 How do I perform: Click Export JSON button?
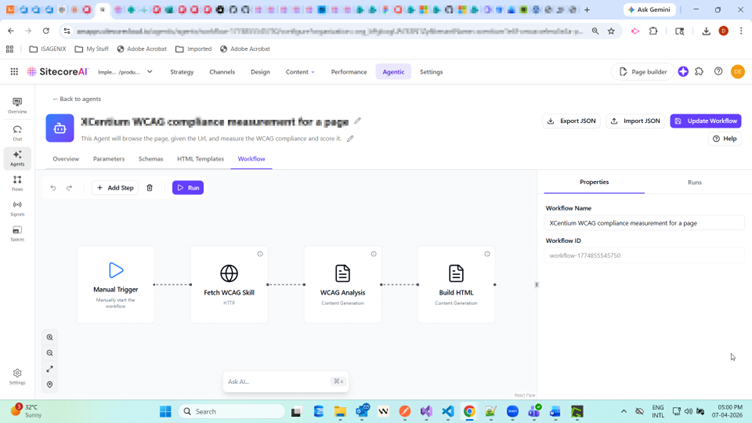pyautogui.click(x=572, y=121)
